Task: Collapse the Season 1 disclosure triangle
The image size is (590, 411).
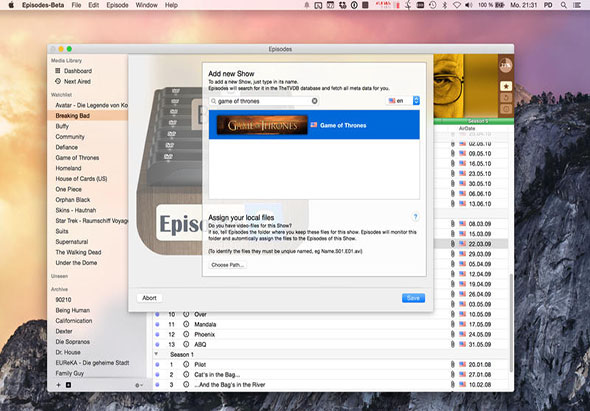Action: 156,354
